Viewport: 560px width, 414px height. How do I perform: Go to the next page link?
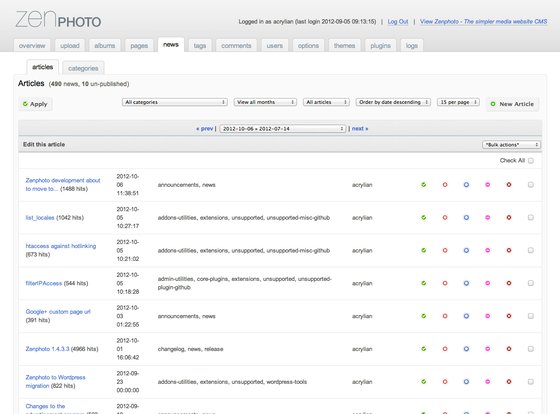point(360,129)
